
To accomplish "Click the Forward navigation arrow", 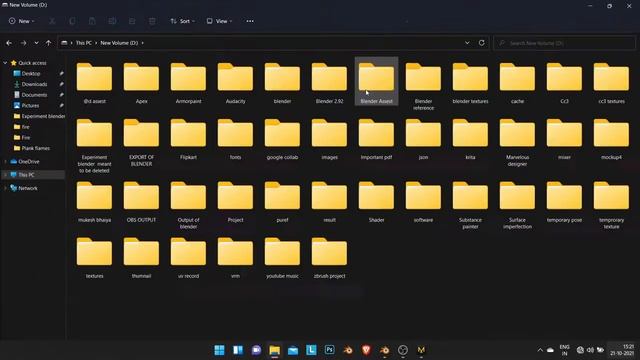I will (x=23, y=43).
